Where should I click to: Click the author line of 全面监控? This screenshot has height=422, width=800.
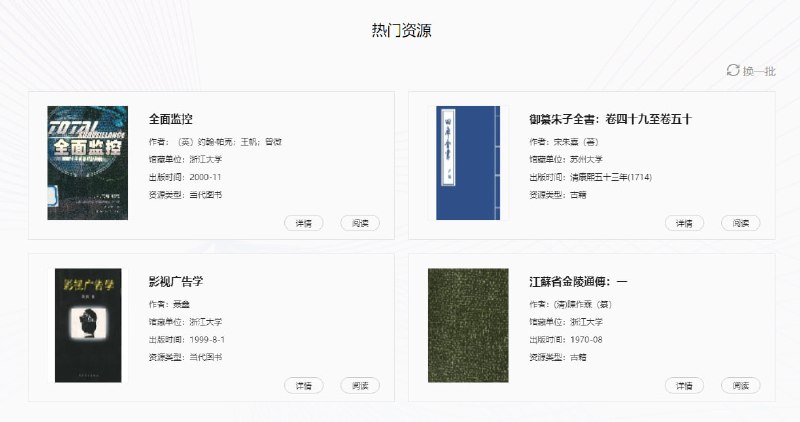[215, 142]
